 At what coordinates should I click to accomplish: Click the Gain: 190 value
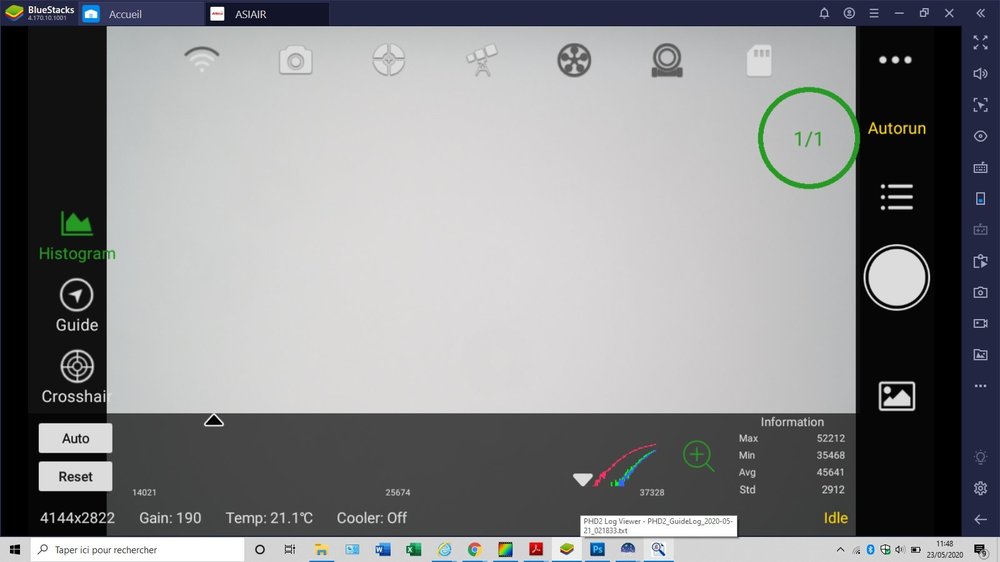pos(170,518)
